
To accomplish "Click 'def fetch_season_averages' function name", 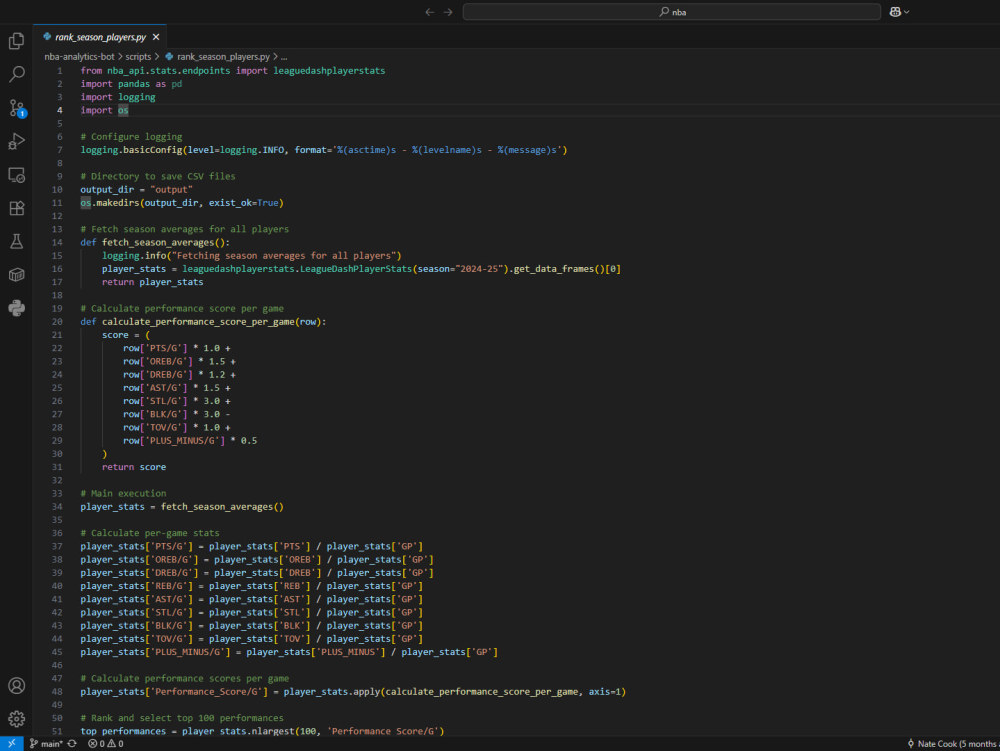I will click(x=158, y=242).
